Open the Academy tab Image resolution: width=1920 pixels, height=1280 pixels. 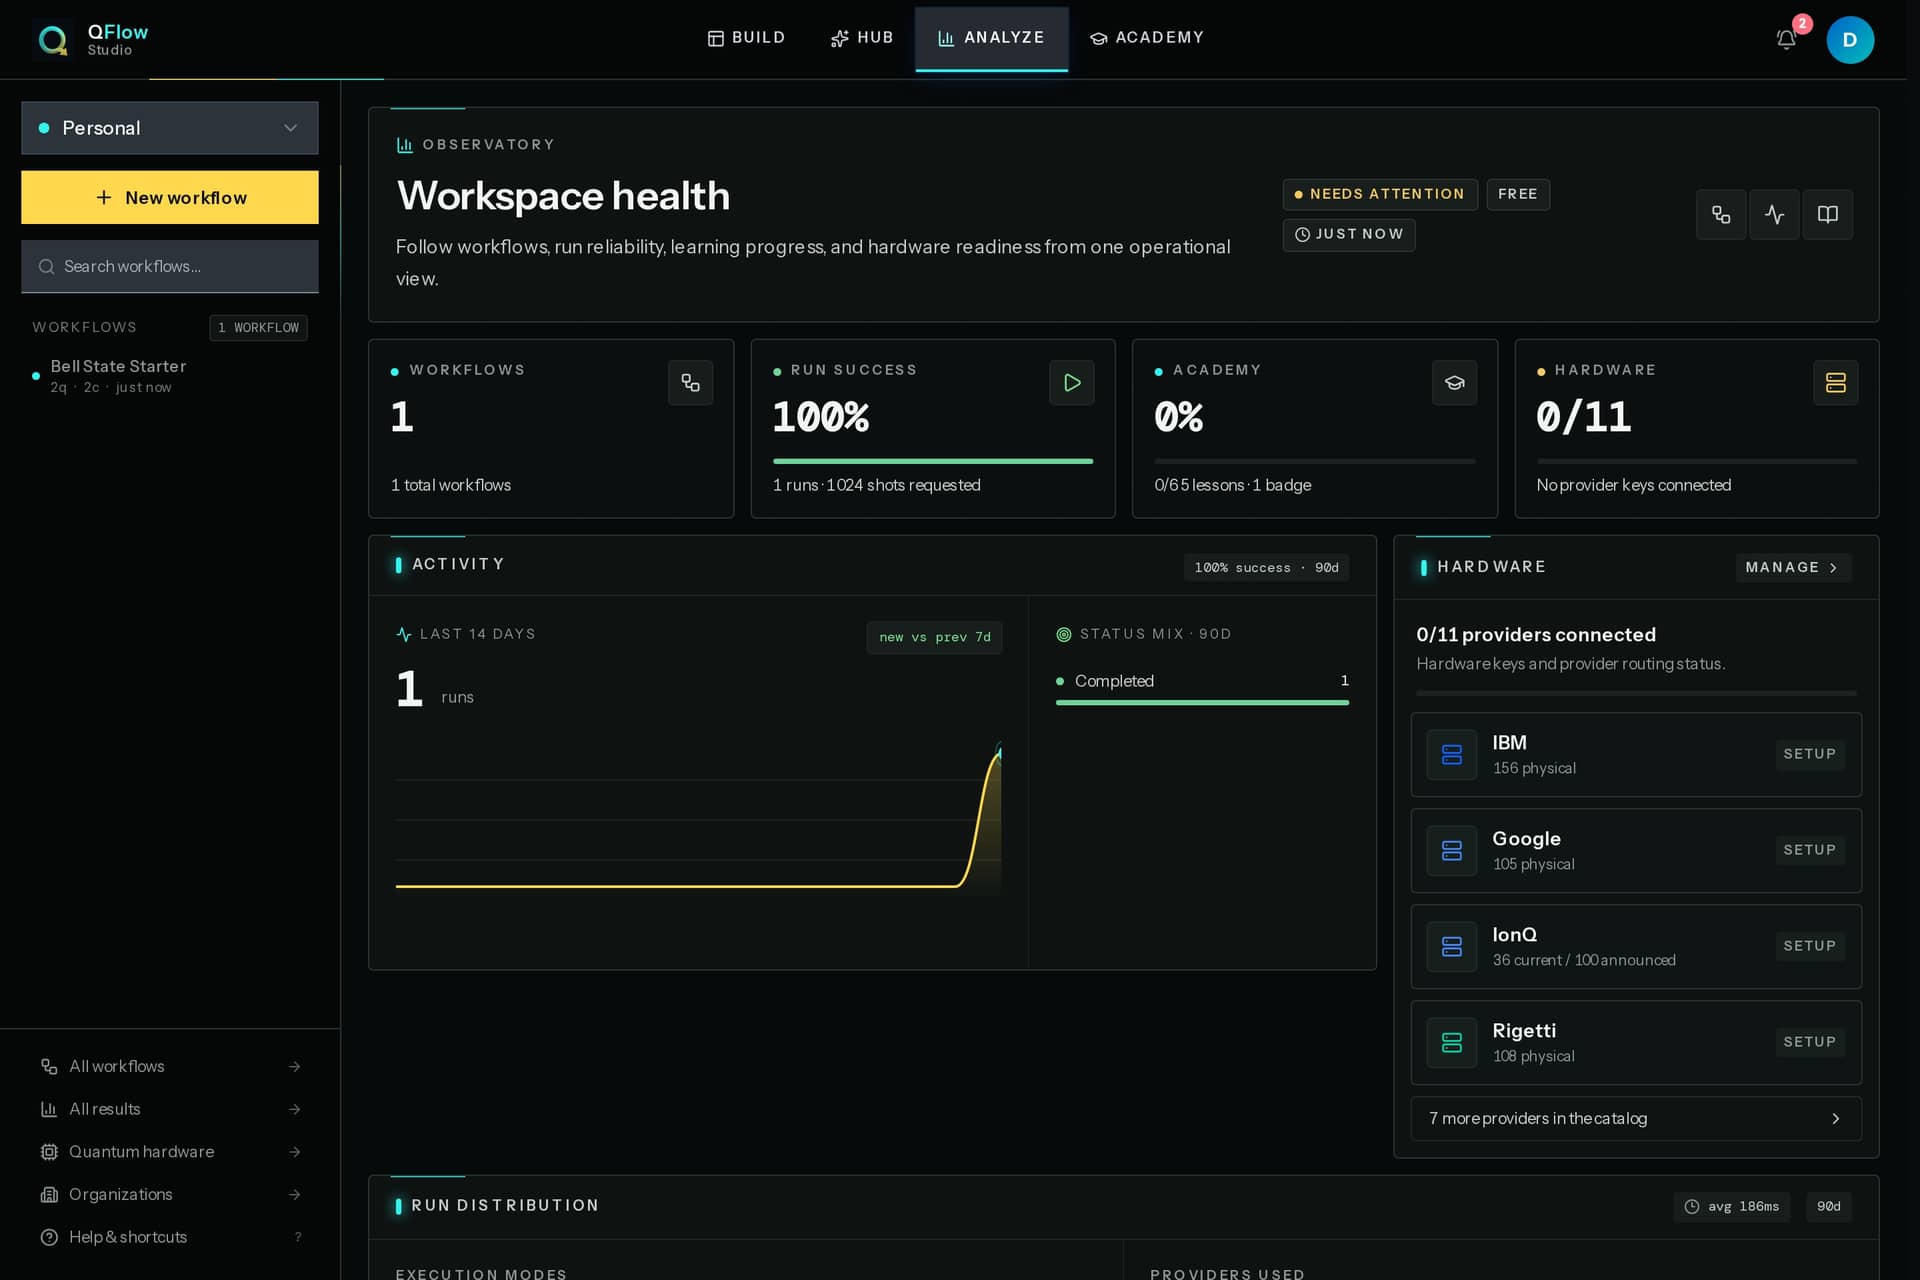[x=1147, y=38]
